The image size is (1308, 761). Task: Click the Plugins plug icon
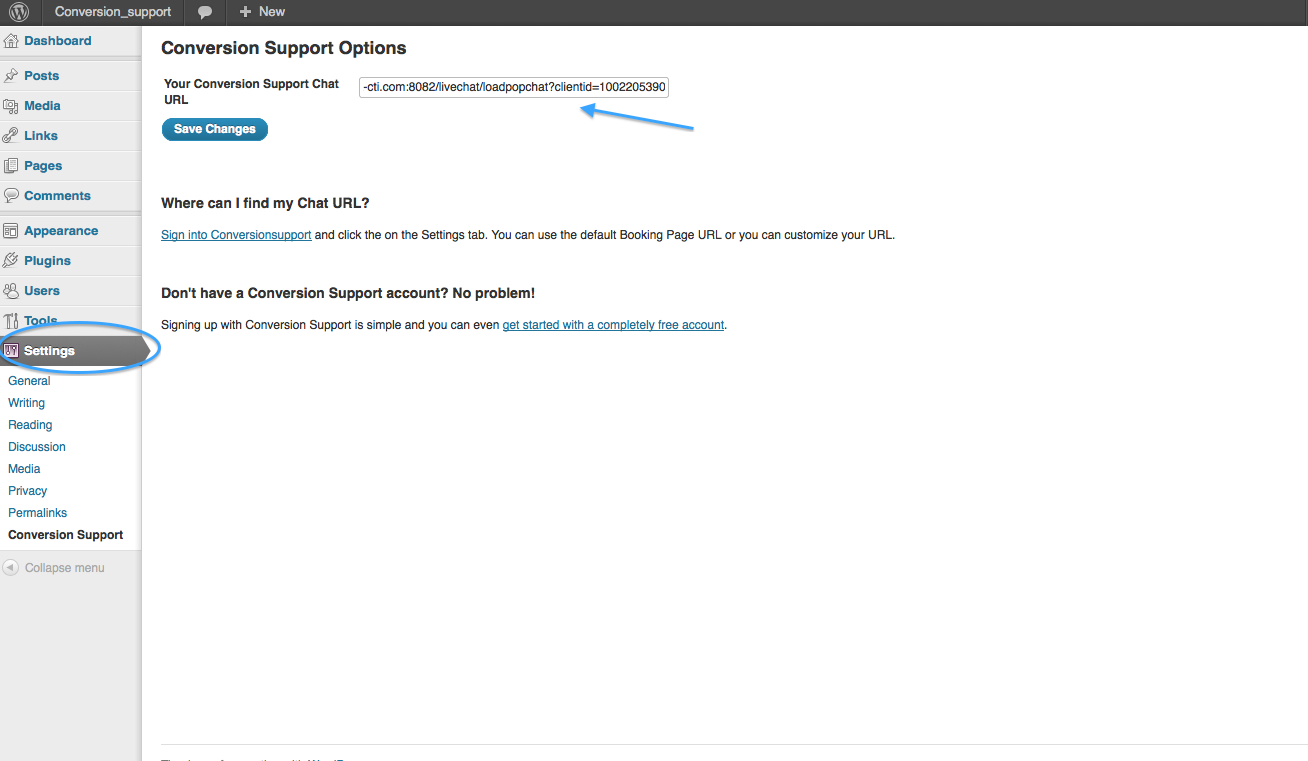pyautogui.click(x=11, y=261)
